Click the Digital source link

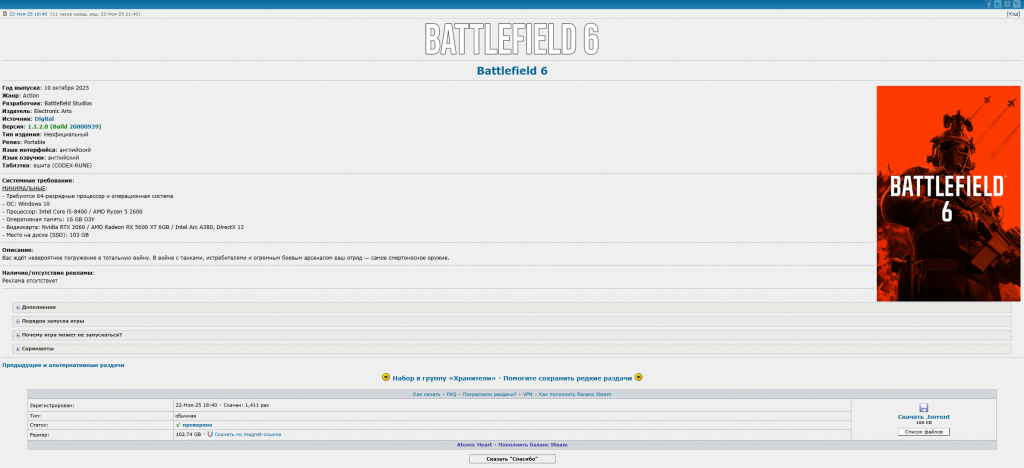(x=44, y=119)
